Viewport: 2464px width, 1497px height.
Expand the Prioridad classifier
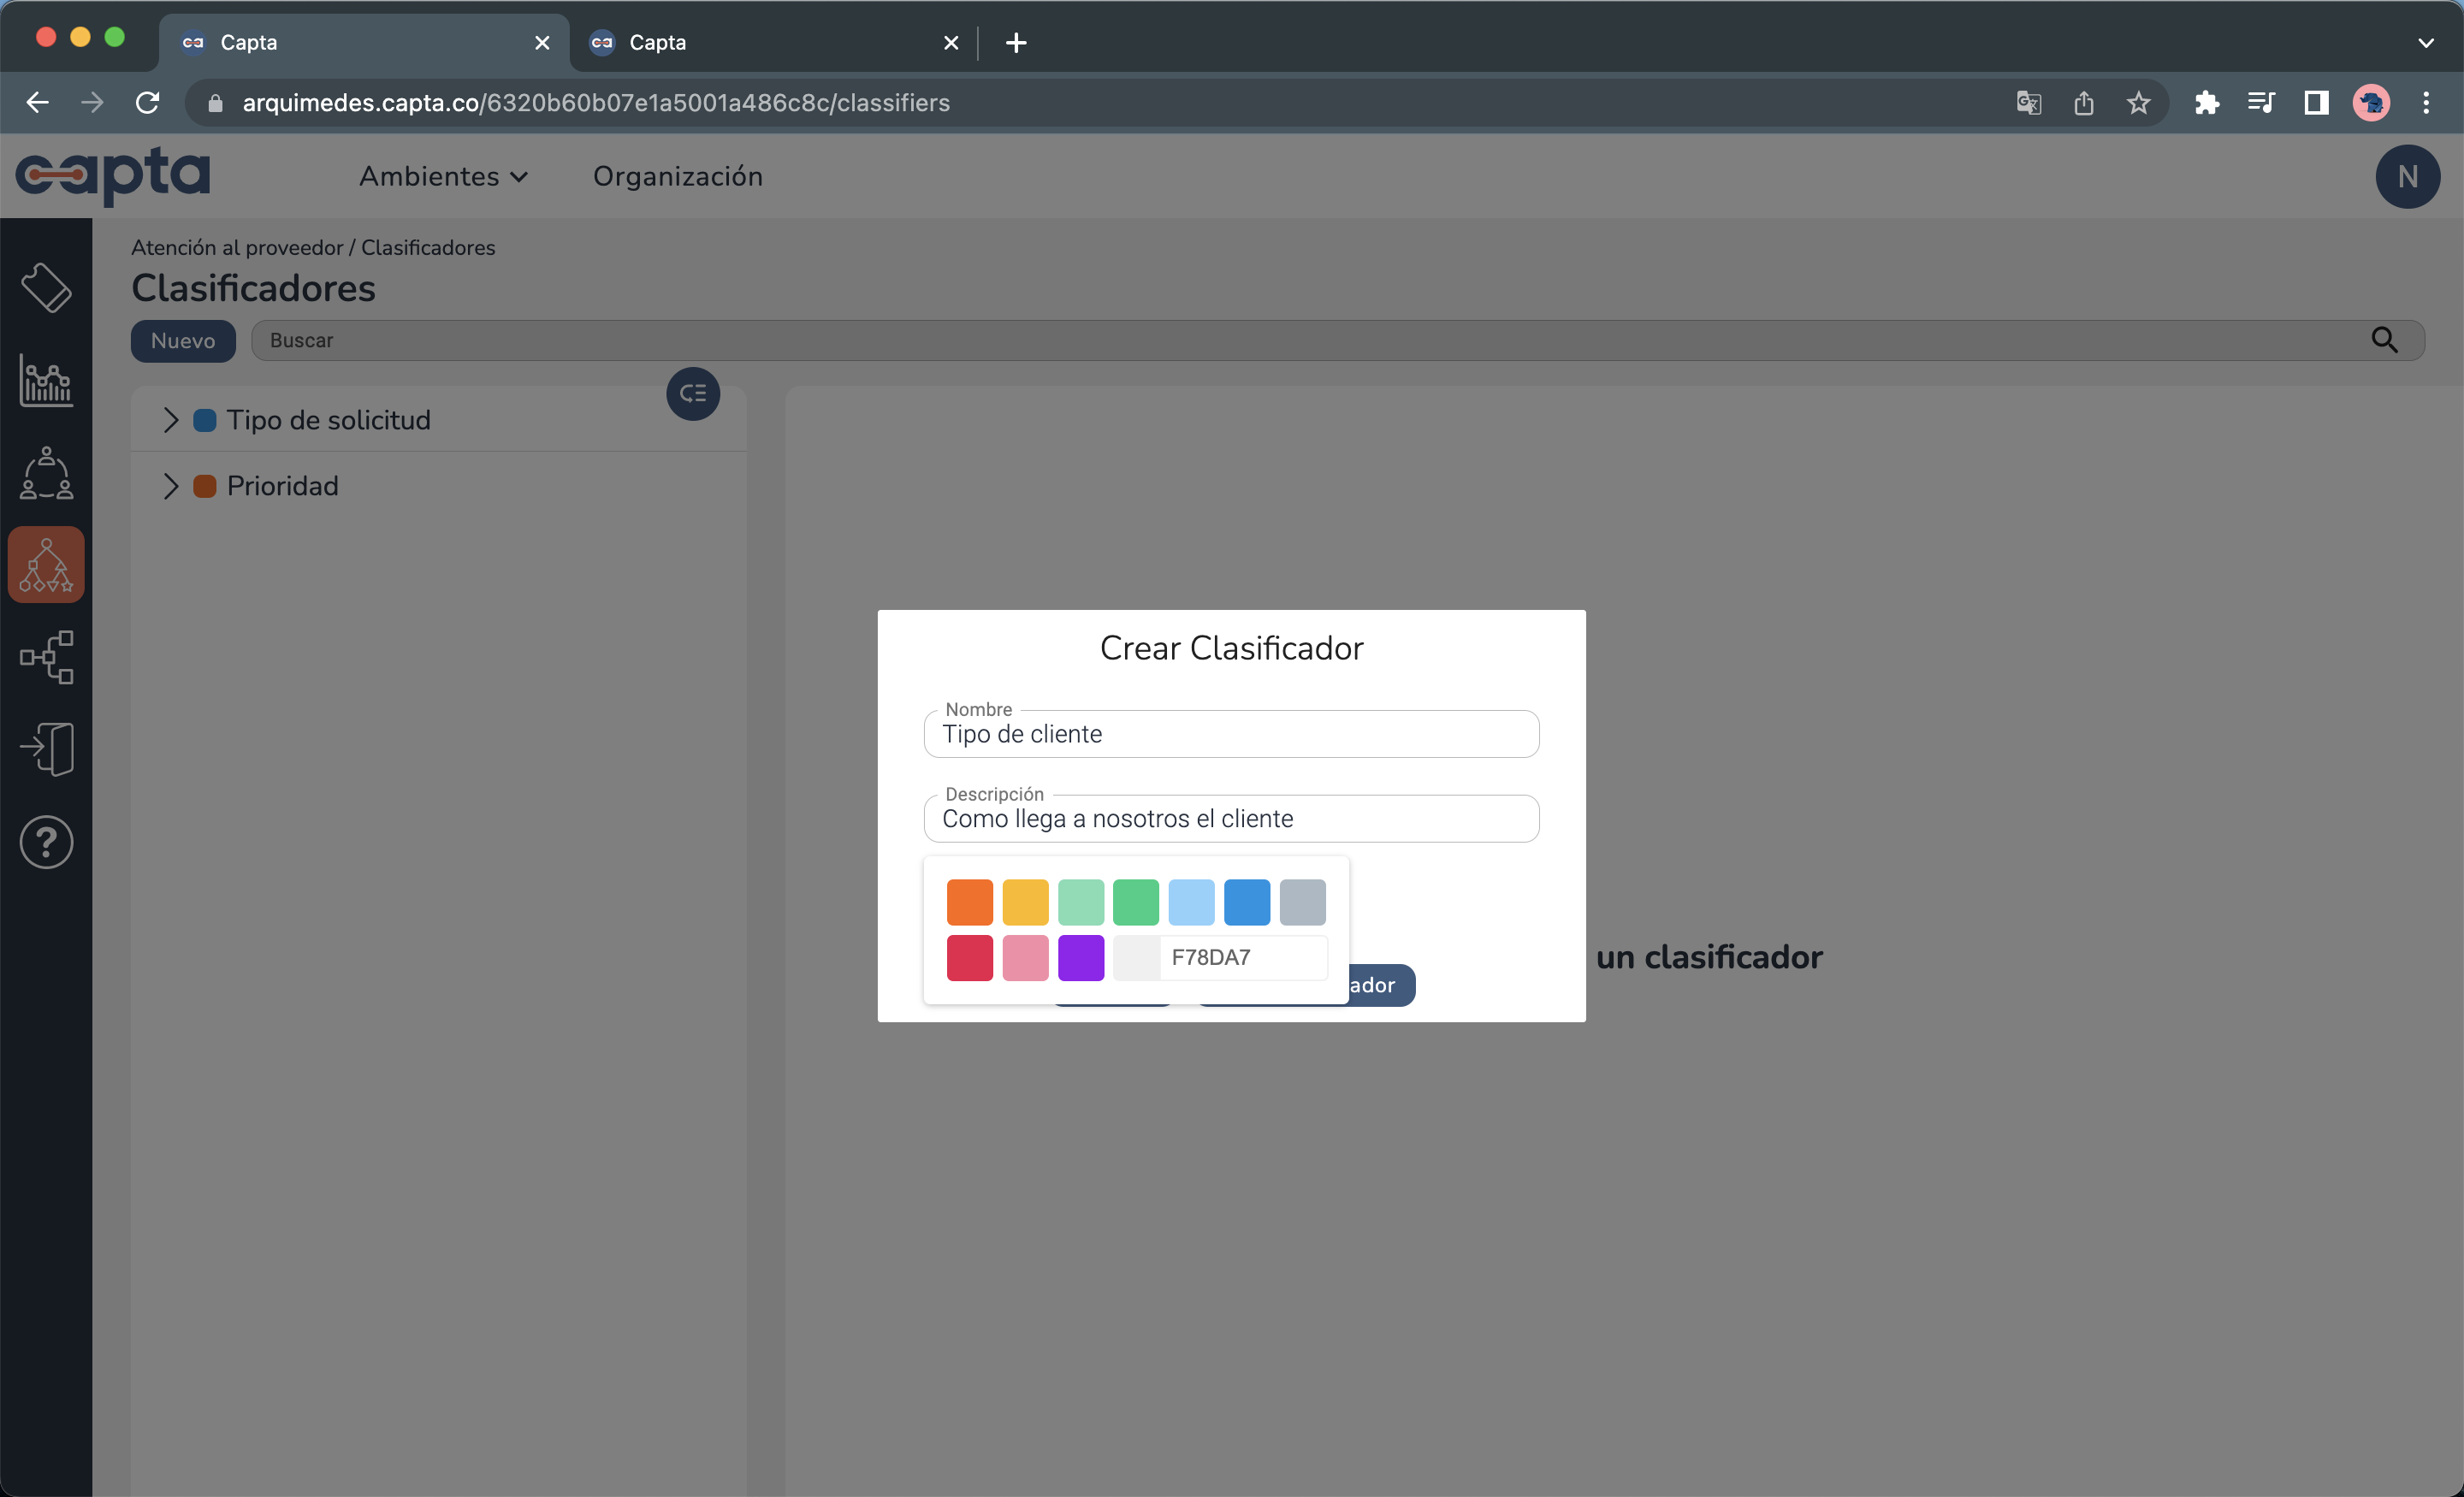[x=170, y=486]
